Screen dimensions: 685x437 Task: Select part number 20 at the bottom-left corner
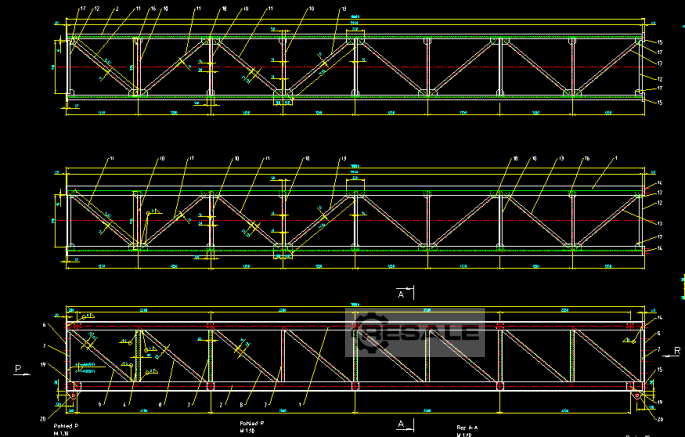point(42,418)
